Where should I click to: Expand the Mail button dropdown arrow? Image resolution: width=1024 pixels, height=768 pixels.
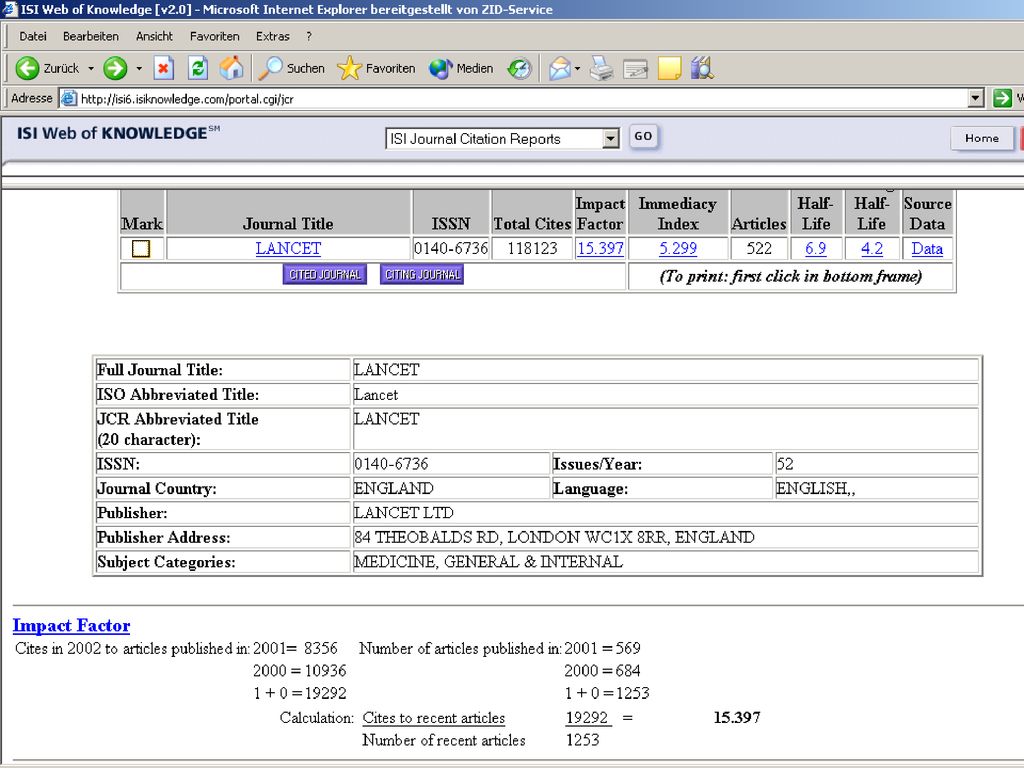click(x=577, y=68)
